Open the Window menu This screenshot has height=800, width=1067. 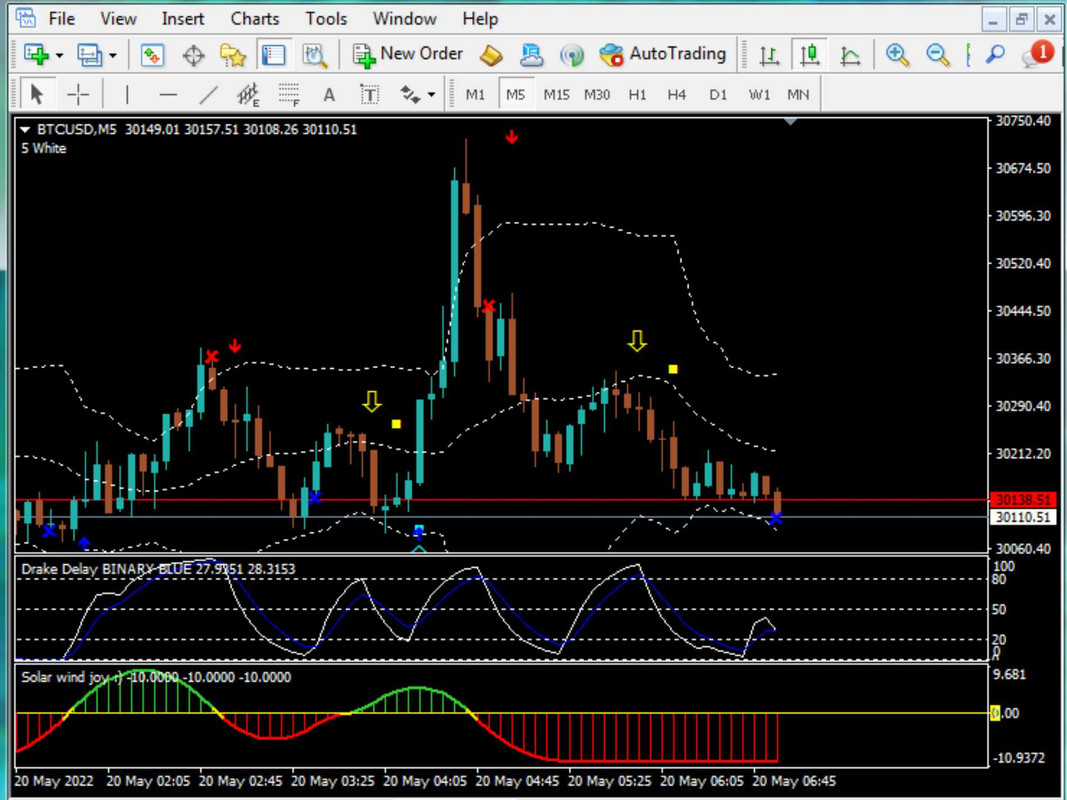click(404, 19)
